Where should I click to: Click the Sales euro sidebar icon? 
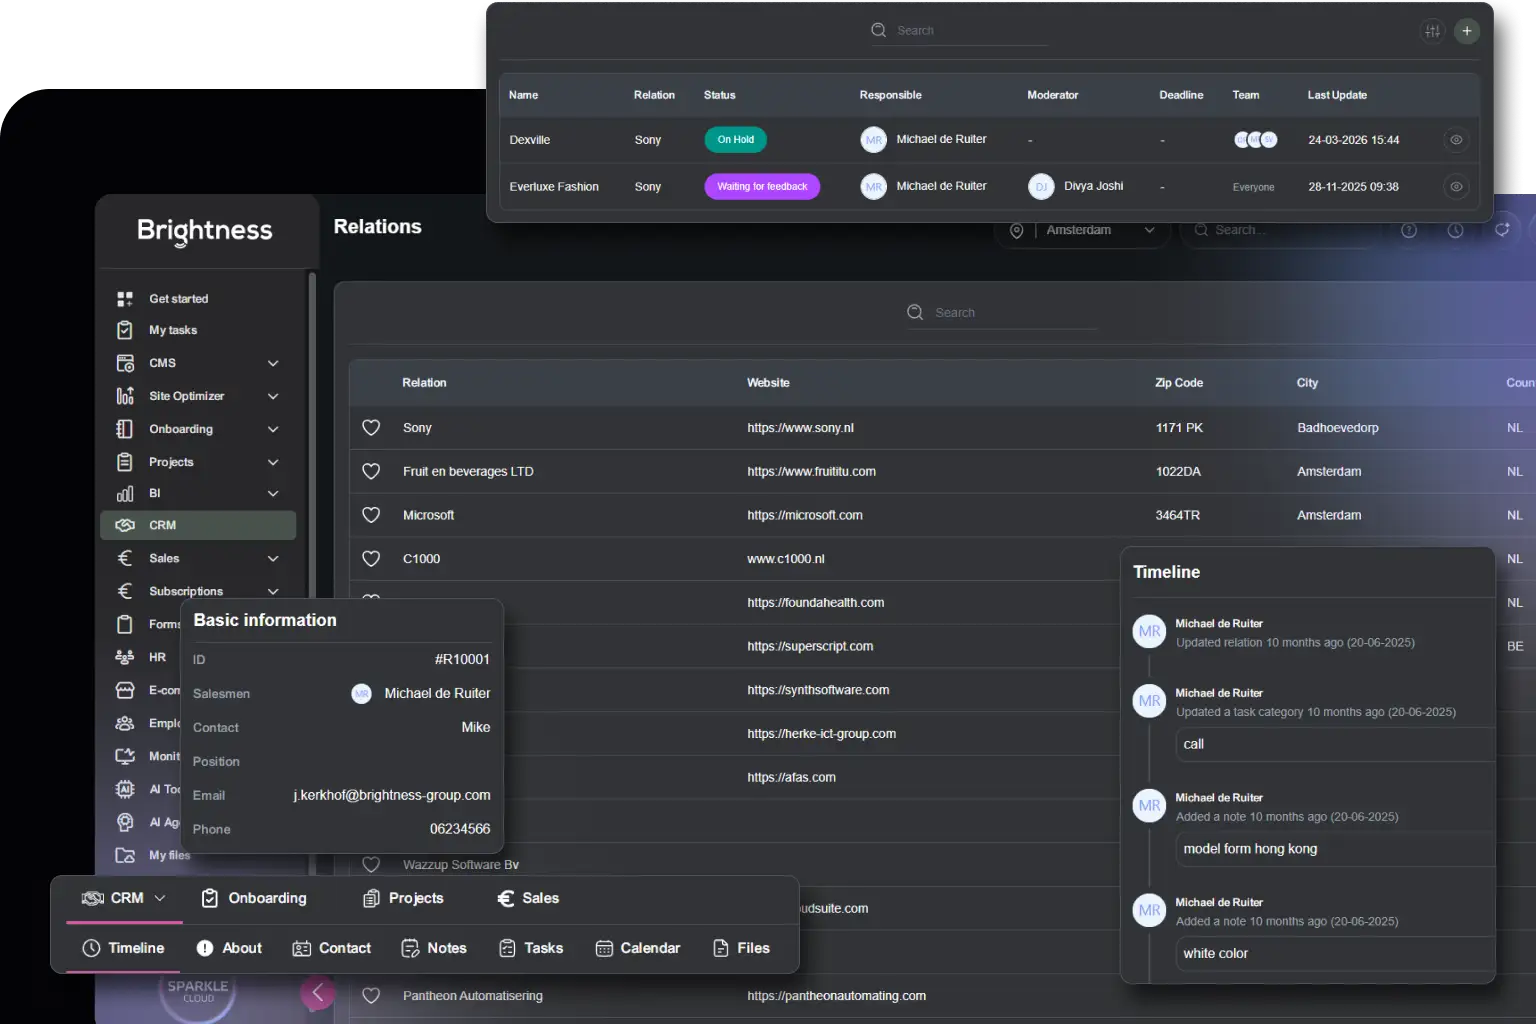pos(125,558)
